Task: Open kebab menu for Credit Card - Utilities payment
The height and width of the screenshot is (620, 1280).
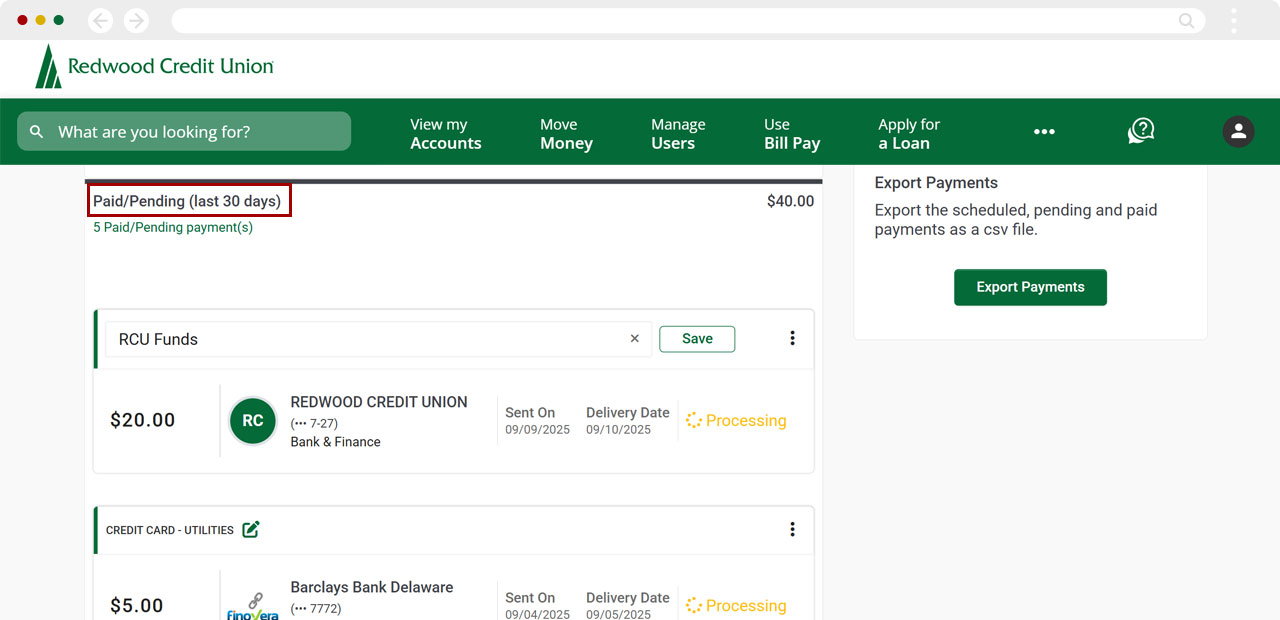Action: (x=792, y=530)
